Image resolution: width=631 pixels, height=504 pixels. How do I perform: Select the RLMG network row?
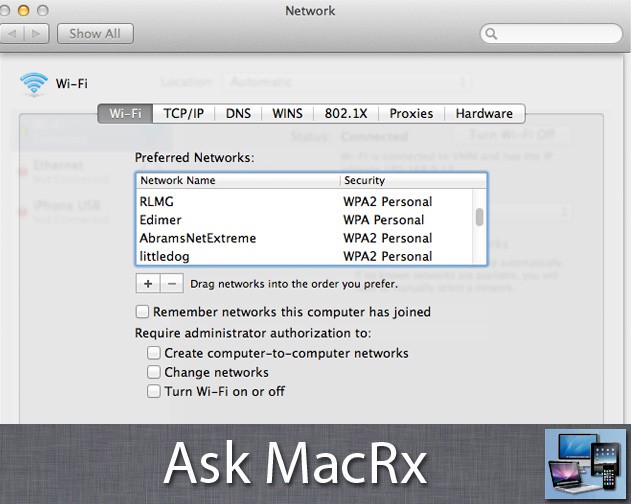coord(305,201)
